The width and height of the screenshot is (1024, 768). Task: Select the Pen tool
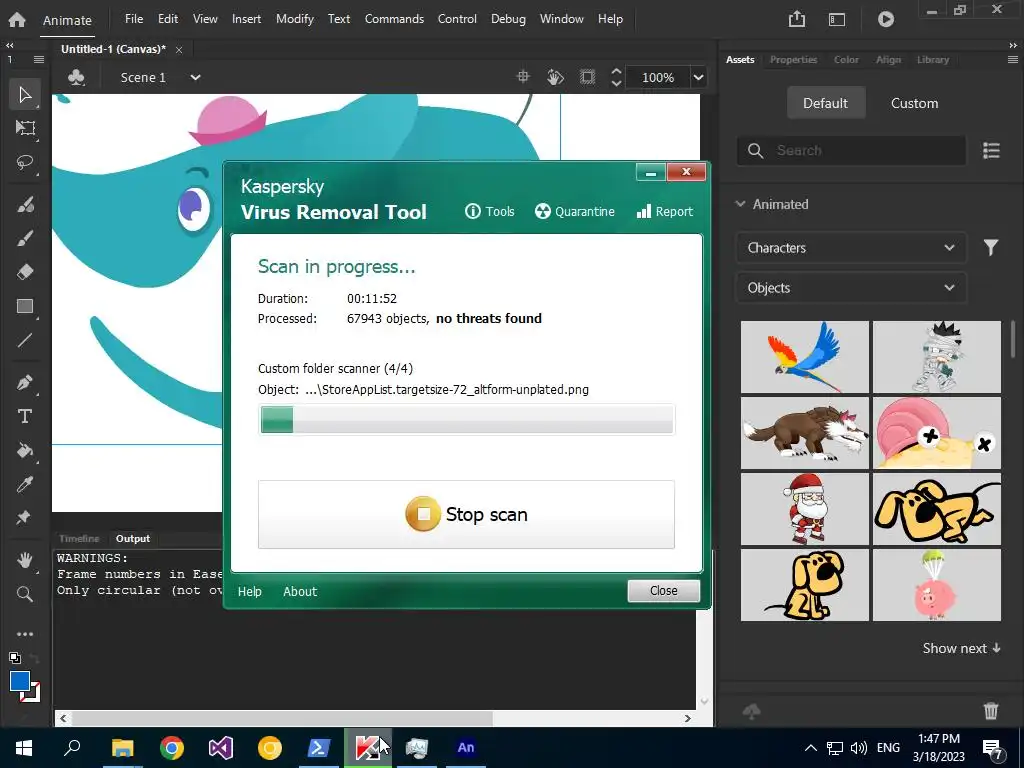[x=25, y=382]
